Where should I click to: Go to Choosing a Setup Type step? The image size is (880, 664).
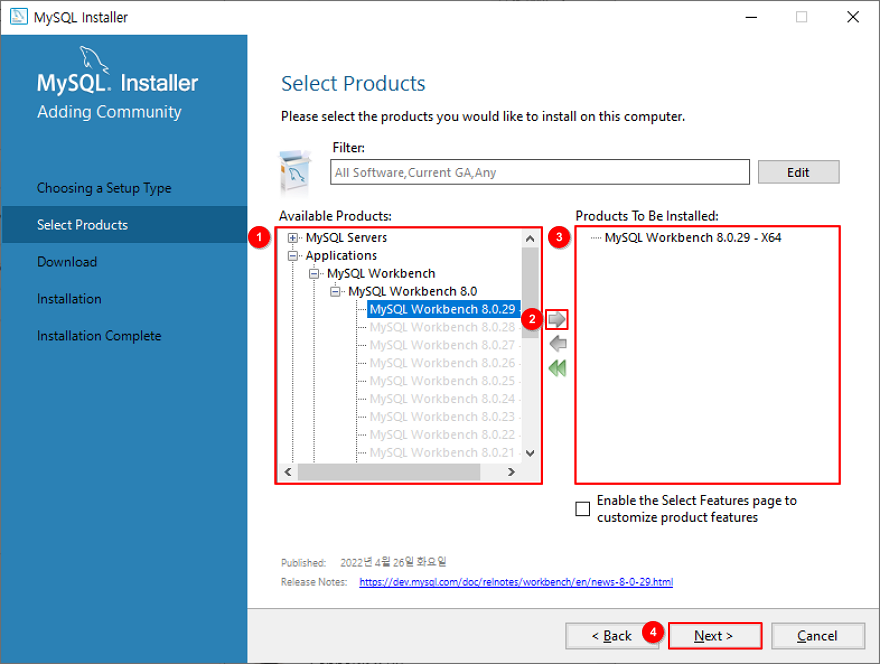point(104,188)
